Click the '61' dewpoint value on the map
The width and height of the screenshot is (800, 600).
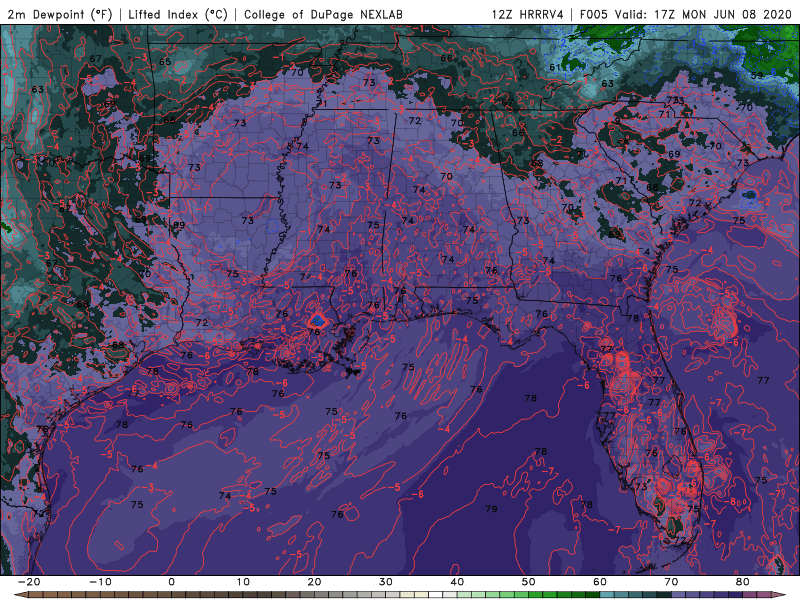[555, 67]
